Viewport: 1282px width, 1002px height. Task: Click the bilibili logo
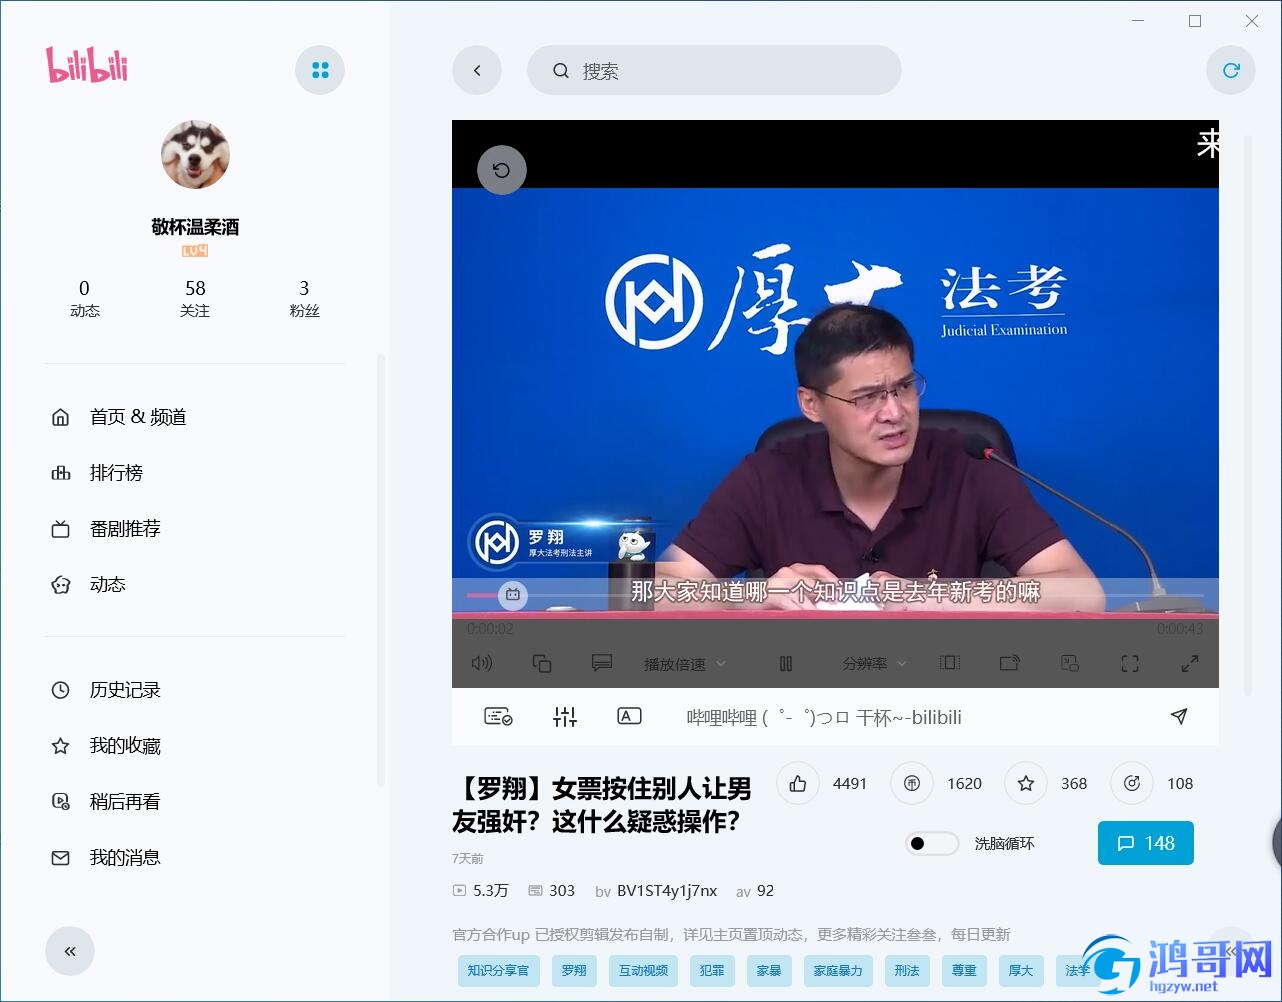click(x=87, y=64)
